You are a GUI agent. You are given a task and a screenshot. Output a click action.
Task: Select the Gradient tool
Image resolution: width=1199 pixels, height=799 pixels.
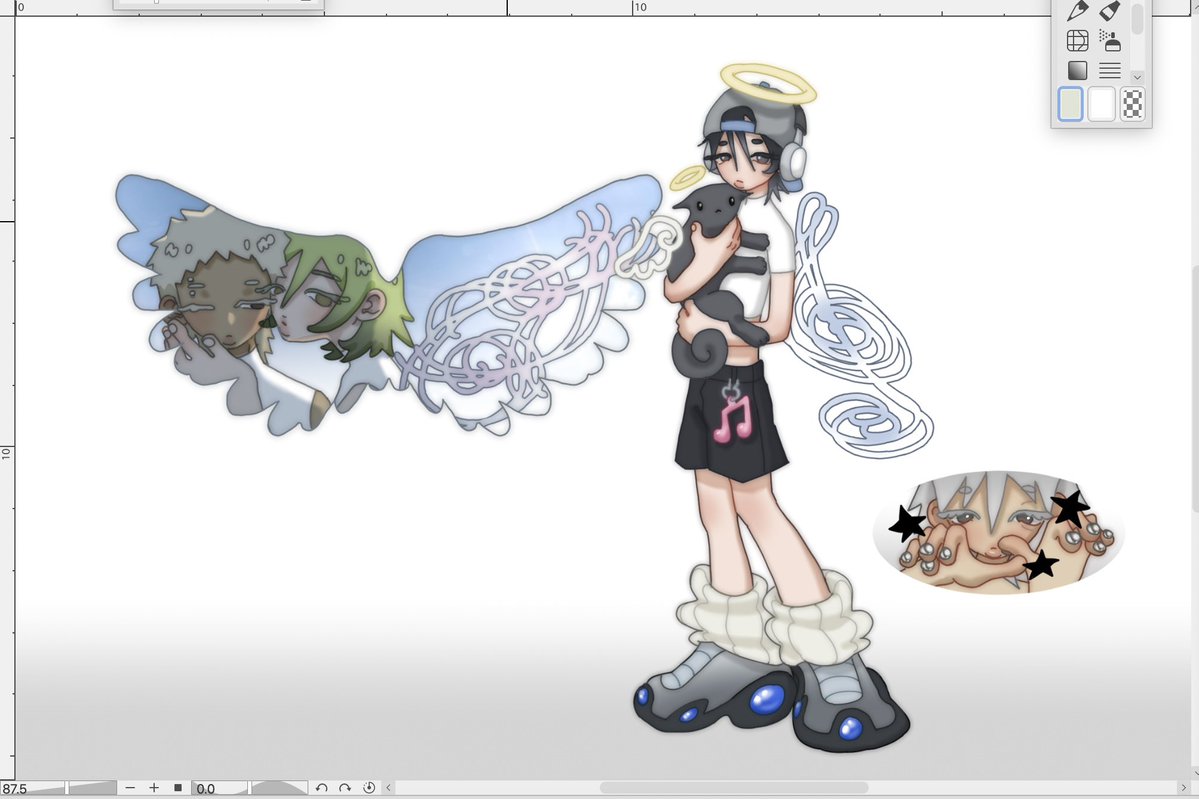pos(1077,70)
